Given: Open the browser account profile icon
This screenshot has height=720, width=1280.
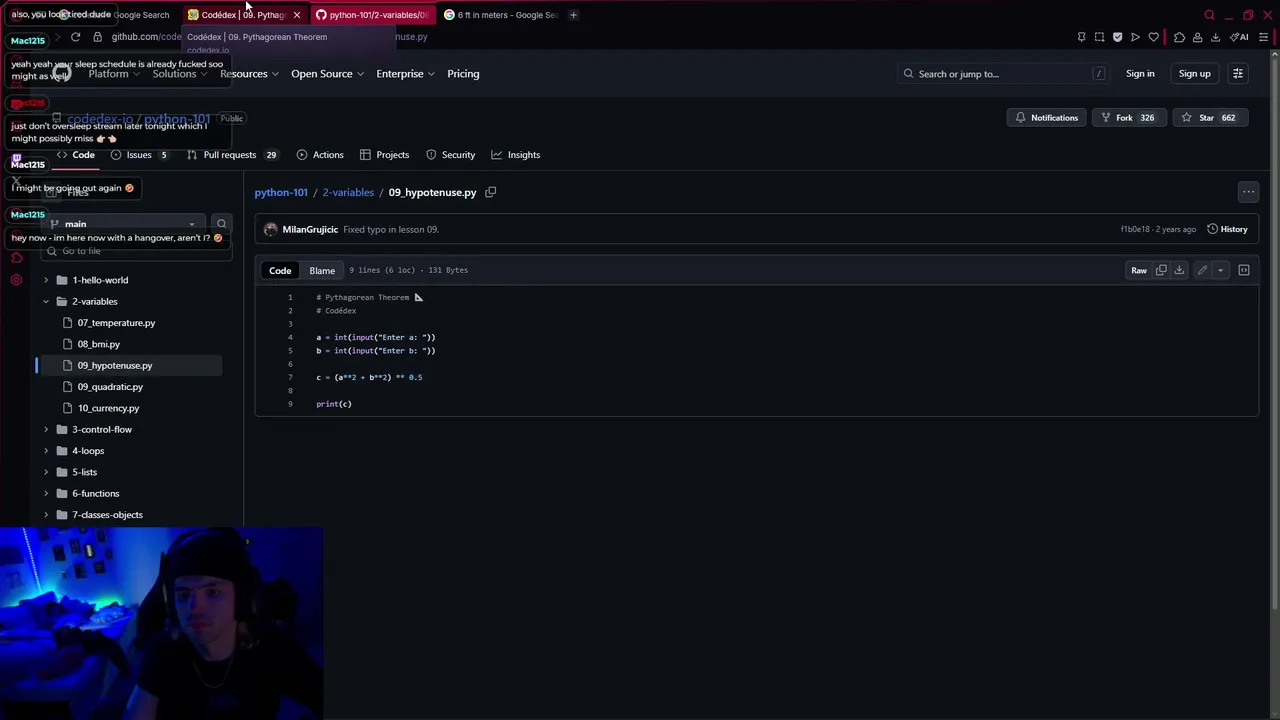Looking at the screenshot, I should 1197,37.
